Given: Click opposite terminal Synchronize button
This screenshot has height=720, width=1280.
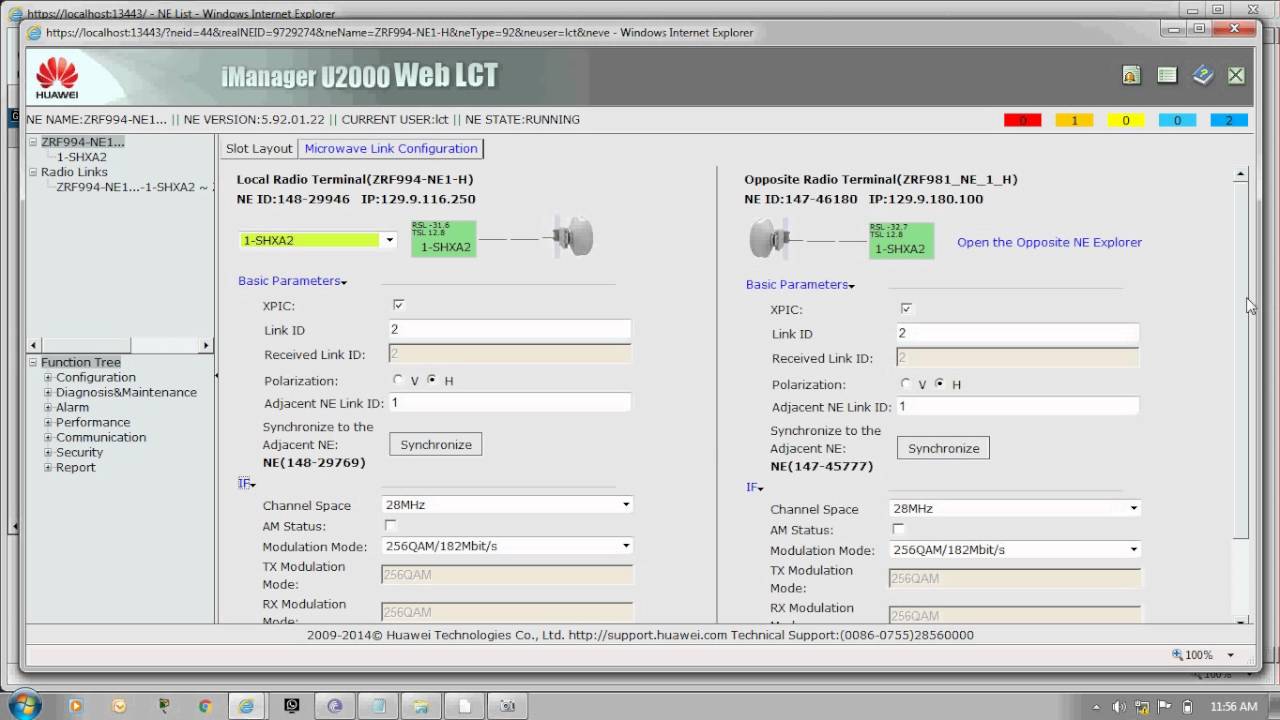Looking at the screenshot, I should pos(943,448).
